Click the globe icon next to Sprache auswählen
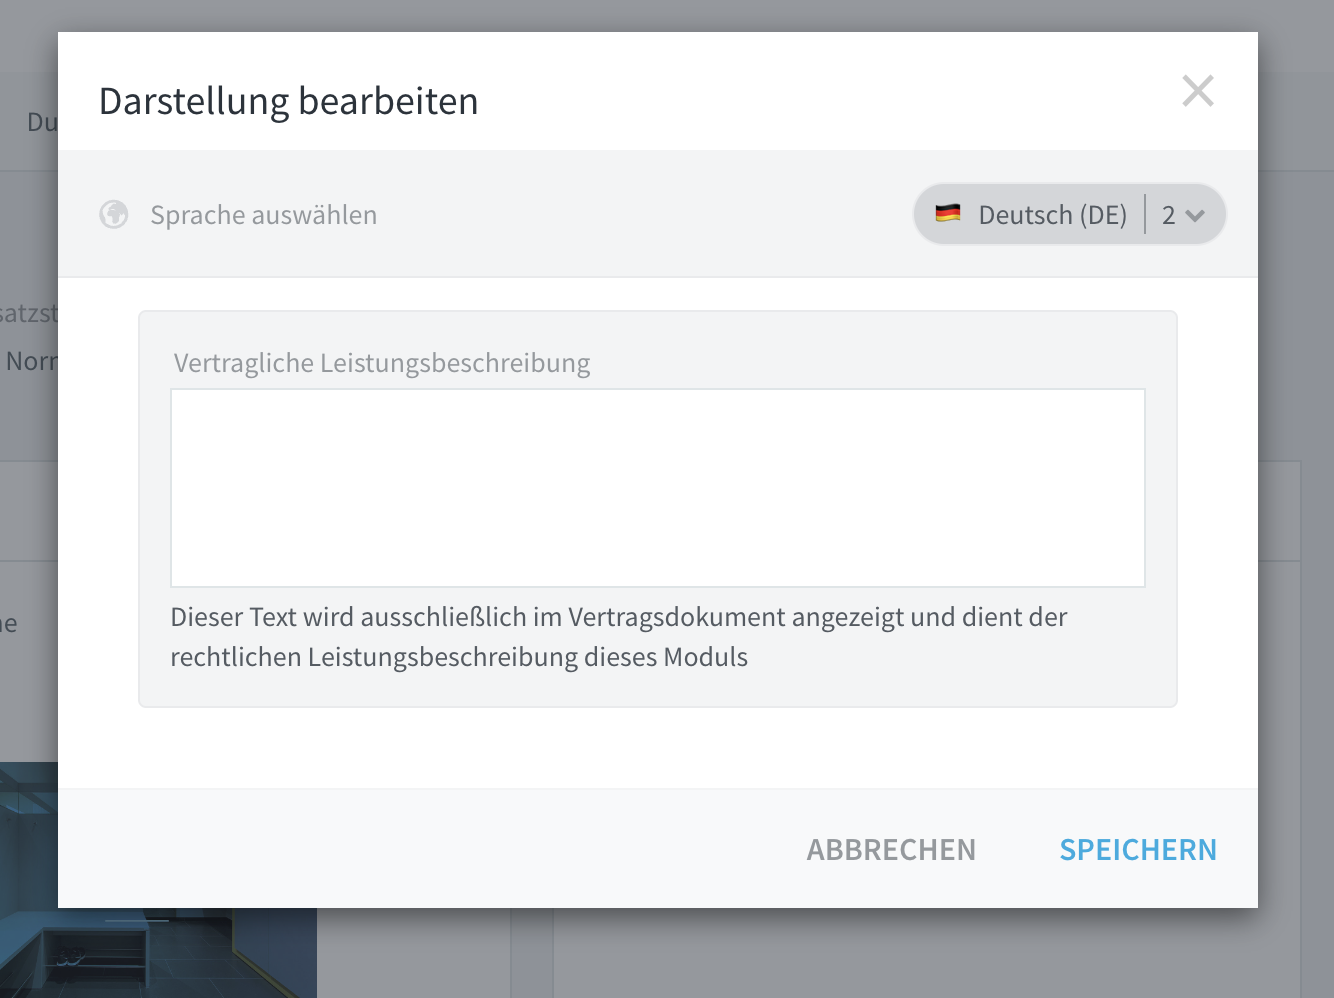The width and height of the screenshot is (1334, 998). [x=114, y=214]
